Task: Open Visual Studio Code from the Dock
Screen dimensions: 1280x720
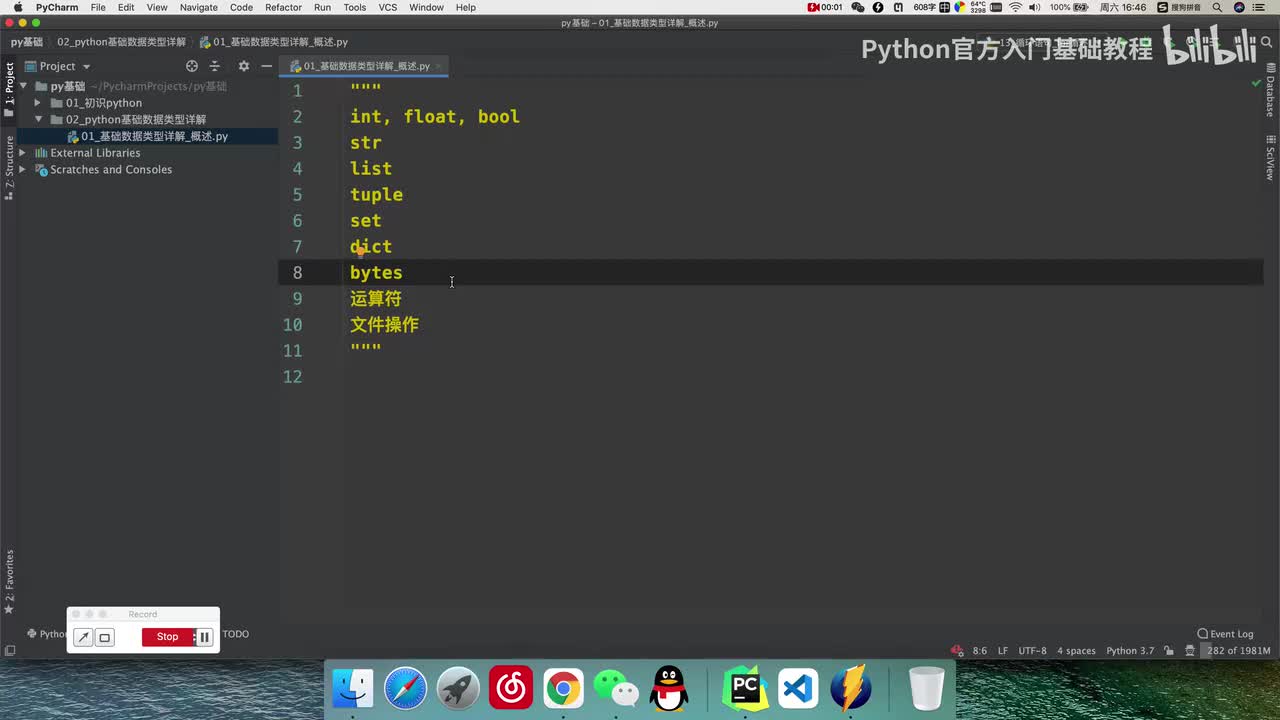Action: point(798,689)
